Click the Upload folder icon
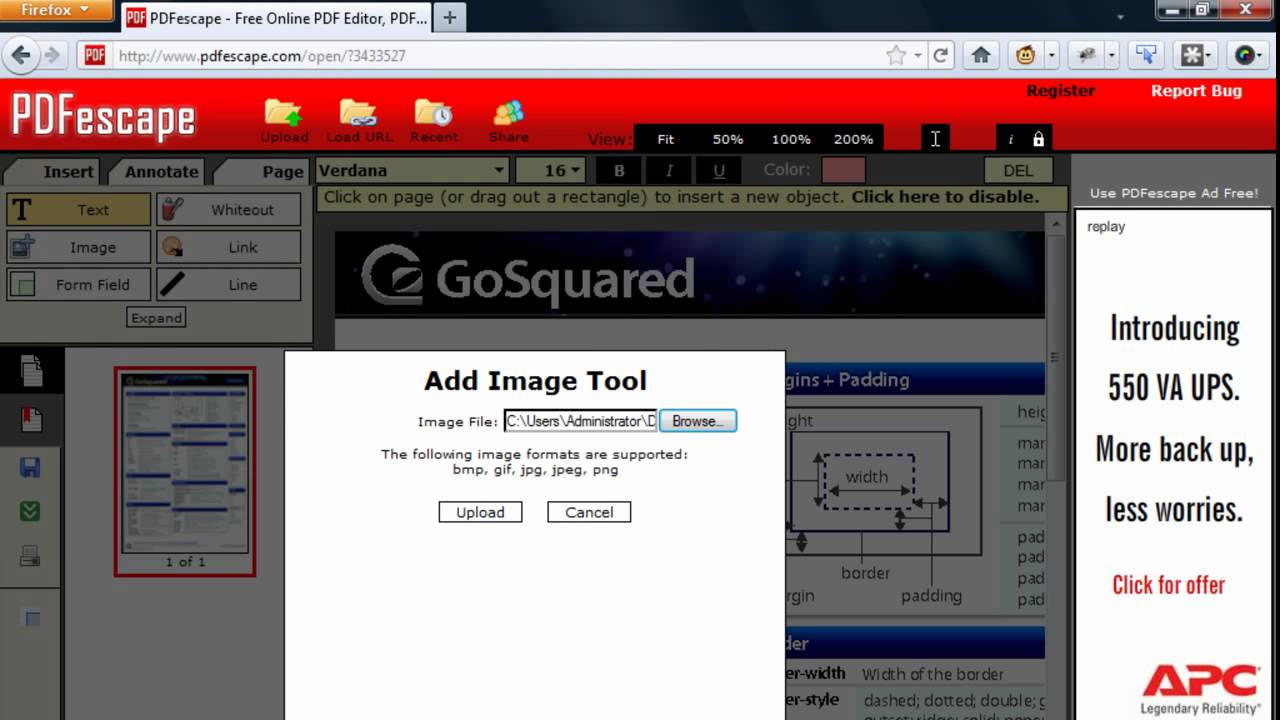Screen dimensions: 1280x720 284,121
